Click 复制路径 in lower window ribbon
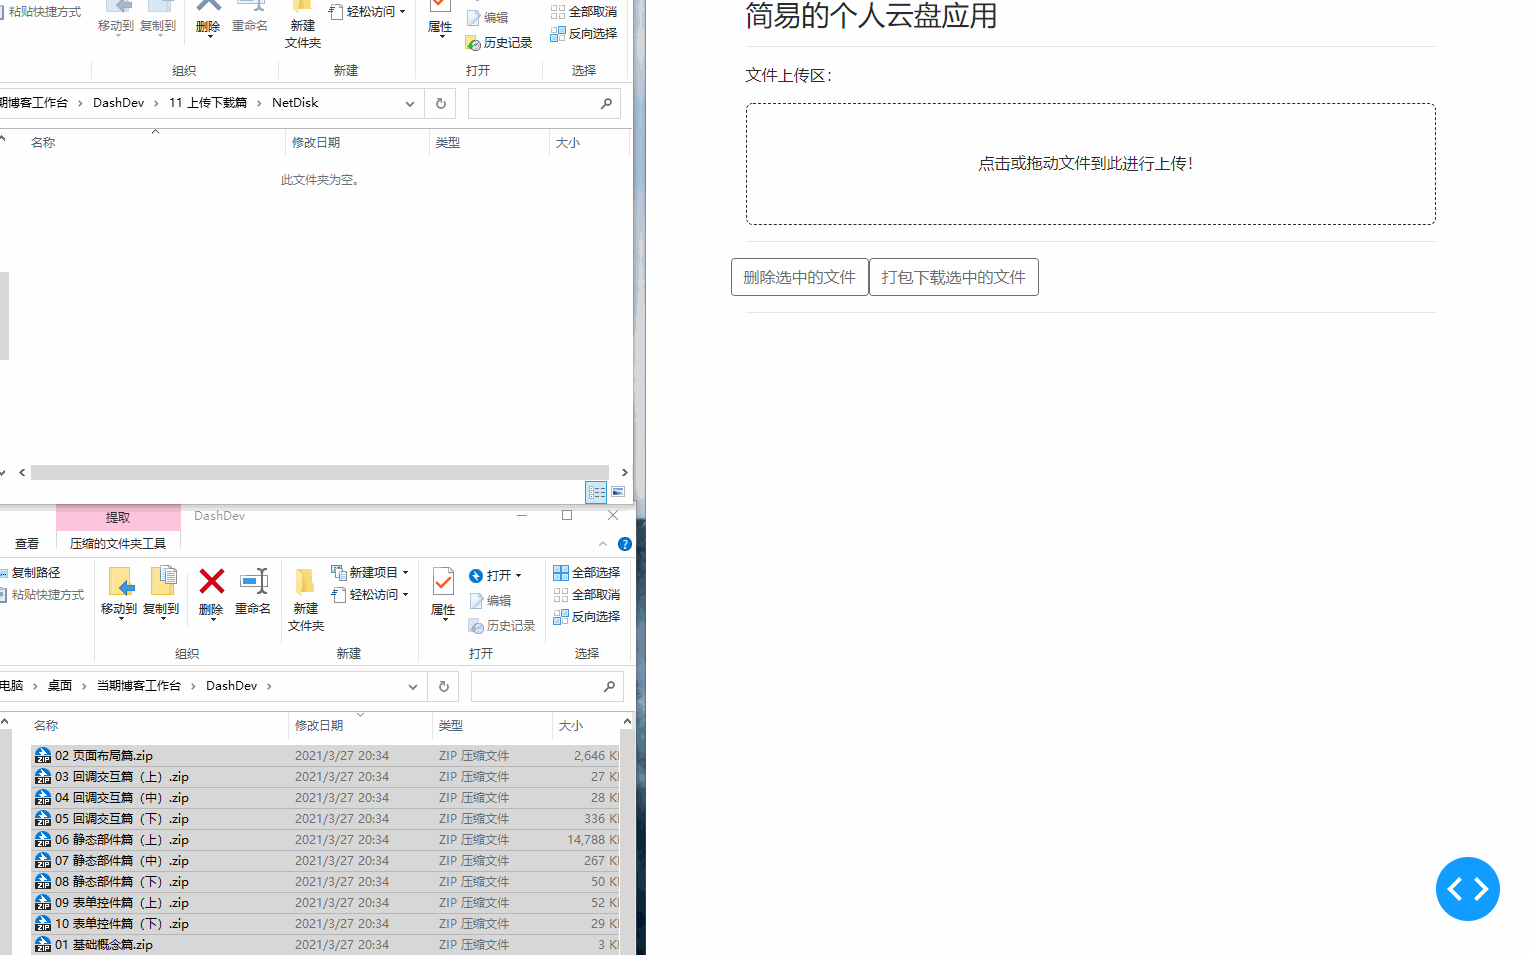Viewport: 1532px width, 955px height. (30, 573)
